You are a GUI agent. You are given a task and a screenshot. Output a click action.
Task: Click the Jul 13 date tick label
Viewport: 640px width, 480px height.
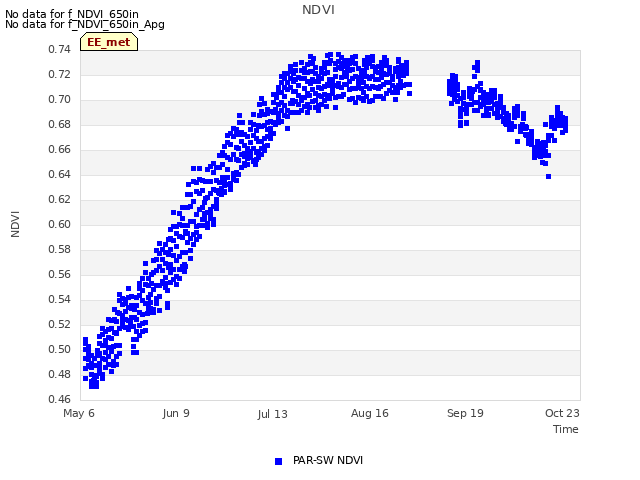[272, 414]
